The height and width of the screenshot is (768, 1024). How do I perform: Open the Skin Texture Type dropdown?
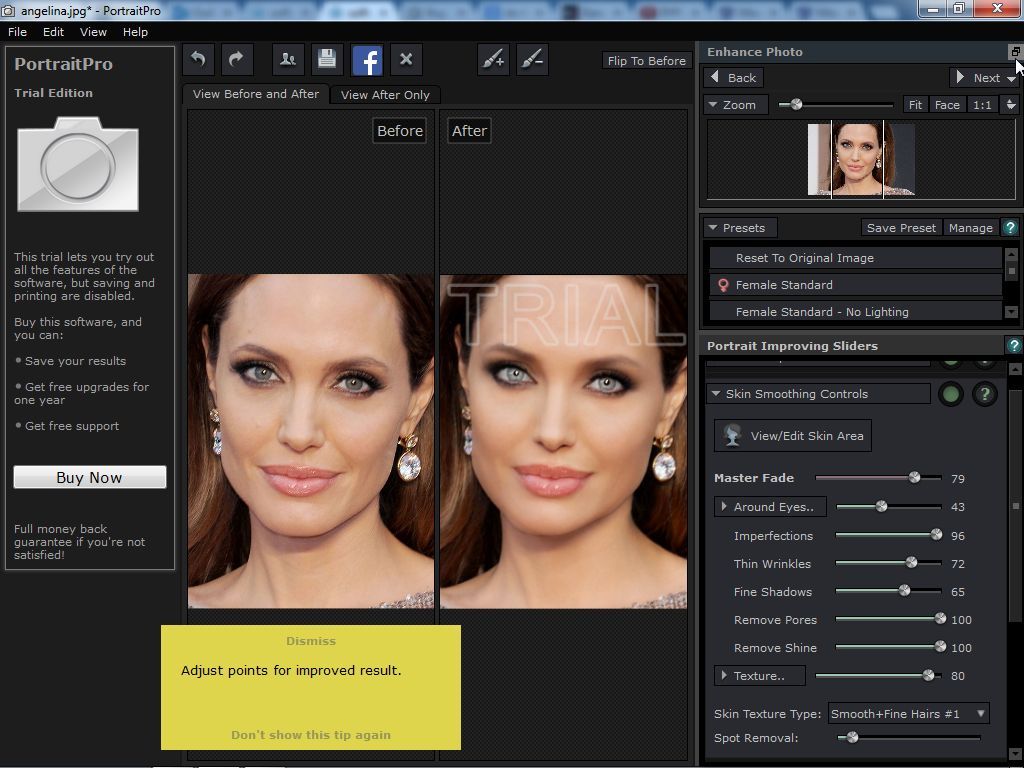click(x=908, y=713)
